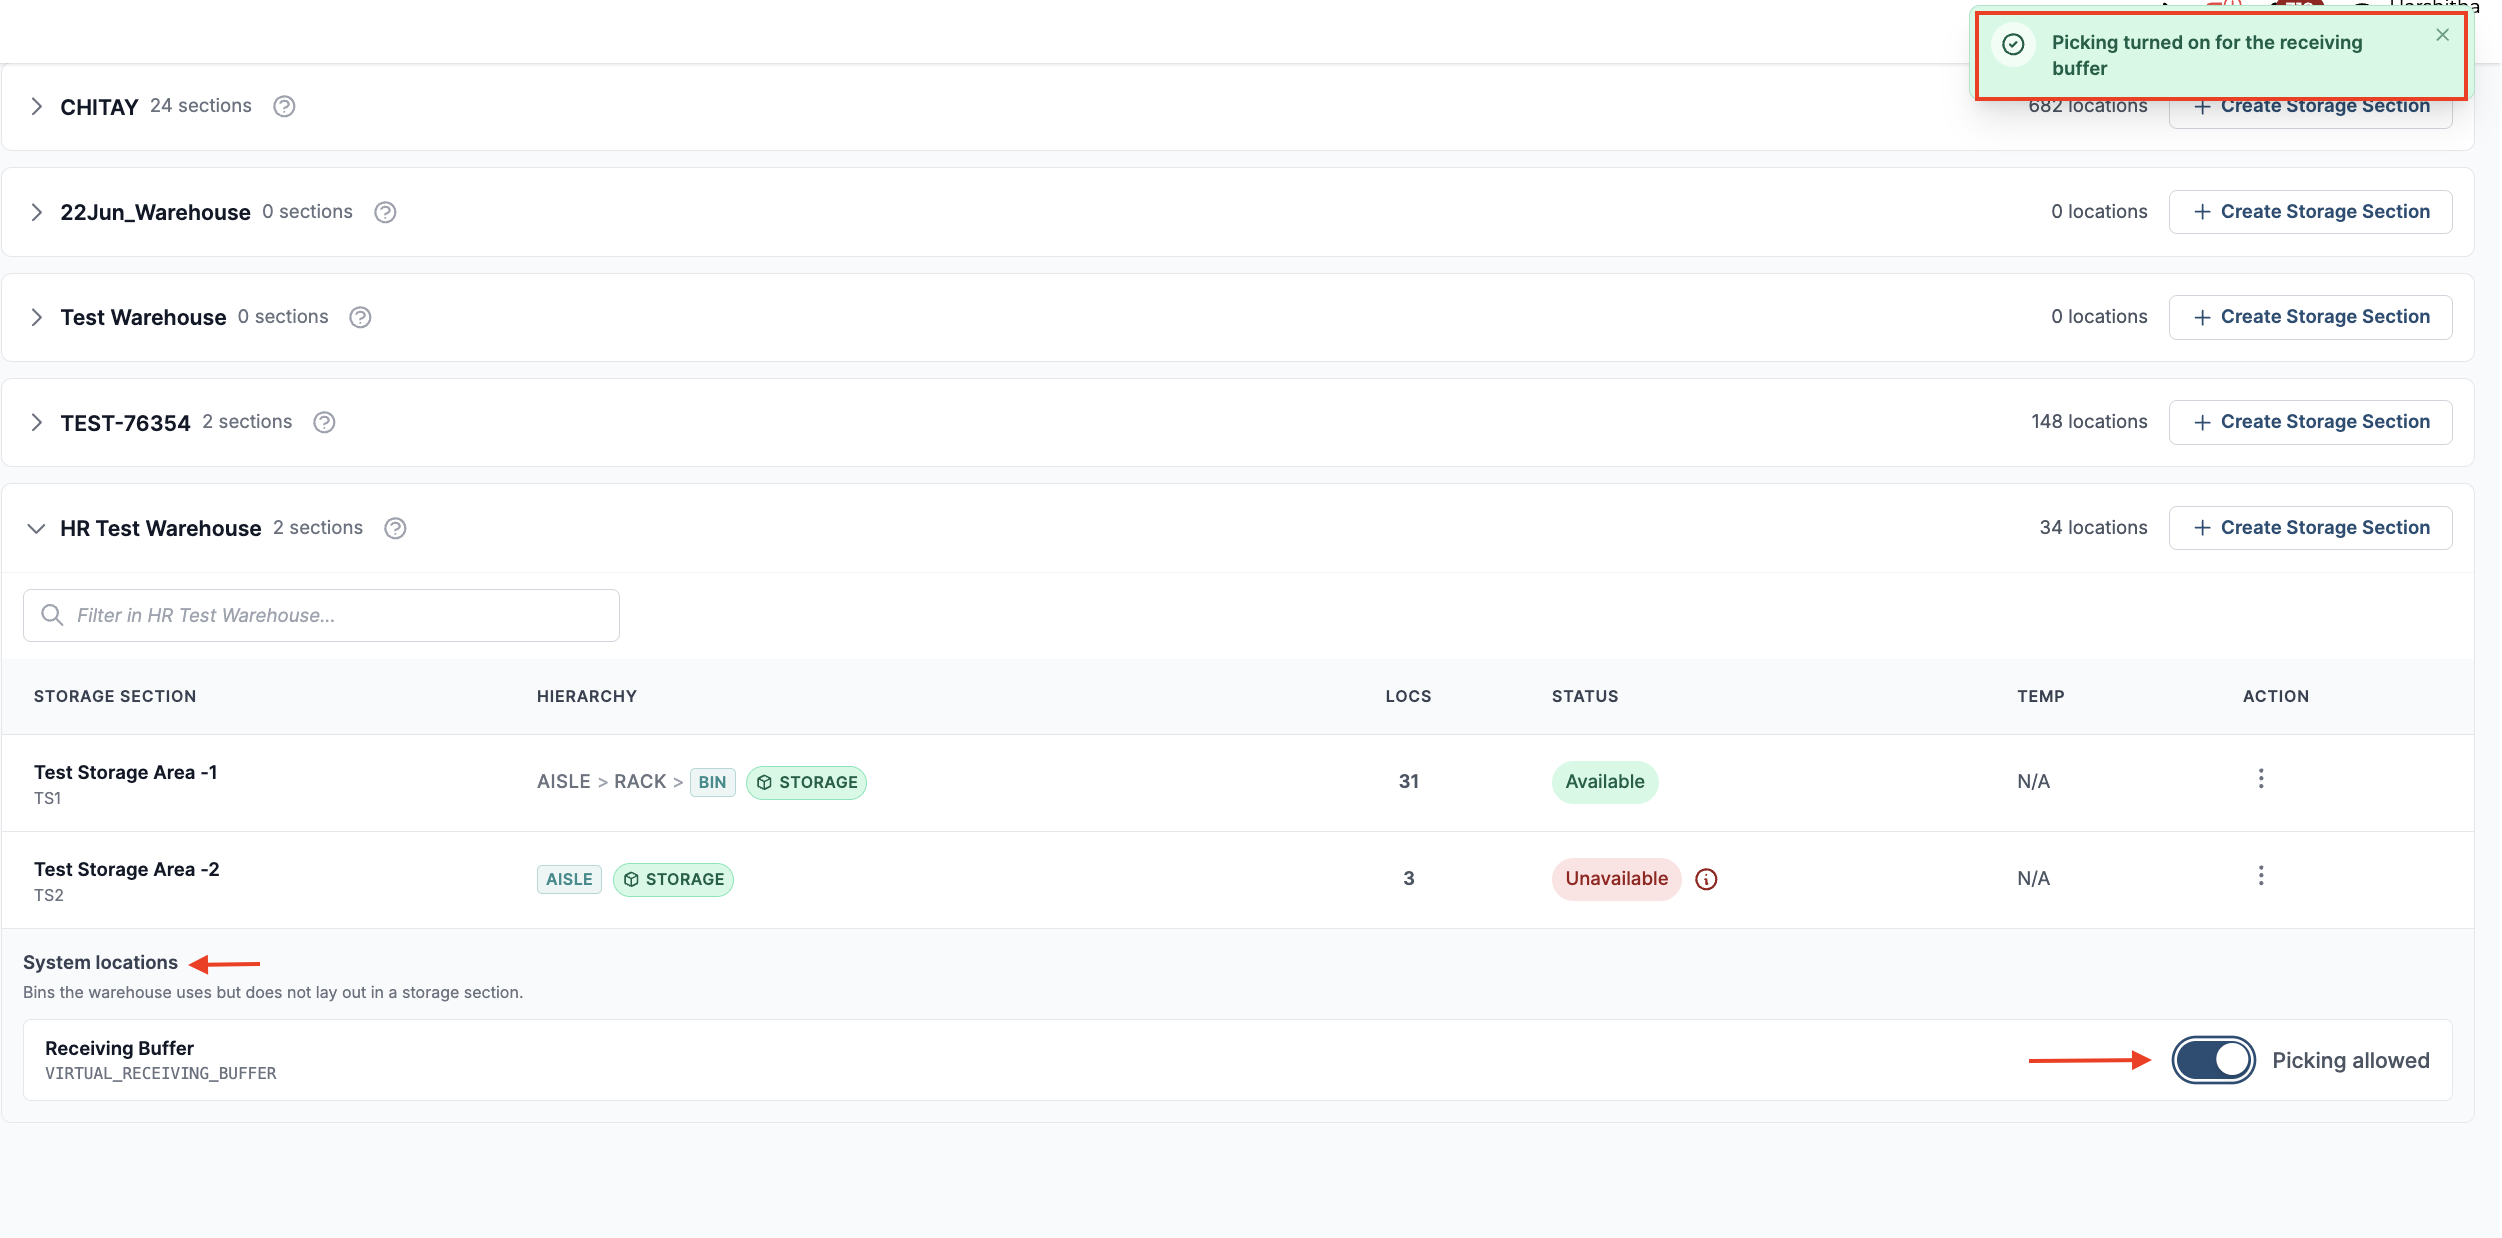Expand the 22Jun_Warehouse row

click(x=36, y=212)
